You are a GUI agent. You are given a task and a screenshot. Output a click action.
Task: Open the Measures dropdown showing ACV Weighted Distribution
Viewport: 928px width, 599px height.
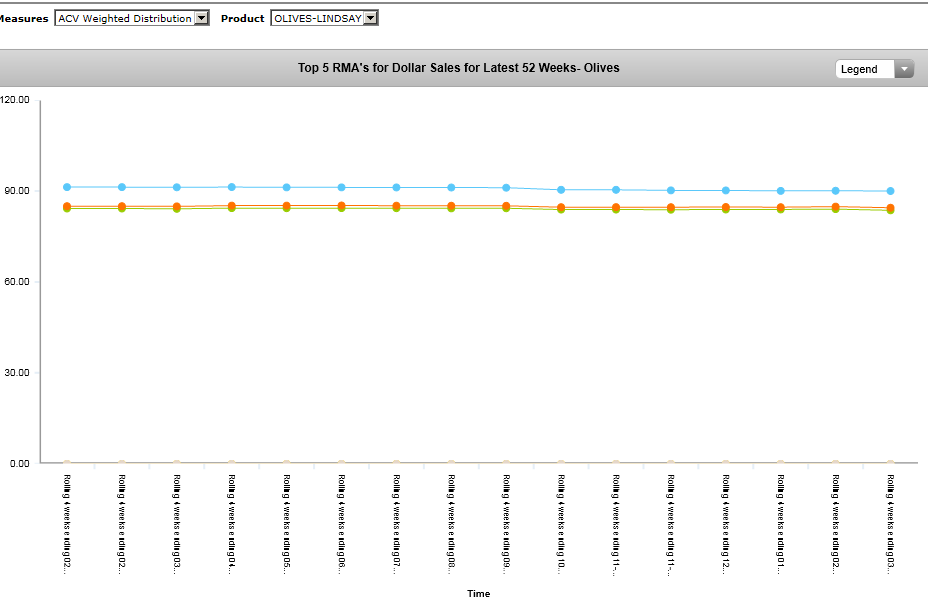(131, 18)
